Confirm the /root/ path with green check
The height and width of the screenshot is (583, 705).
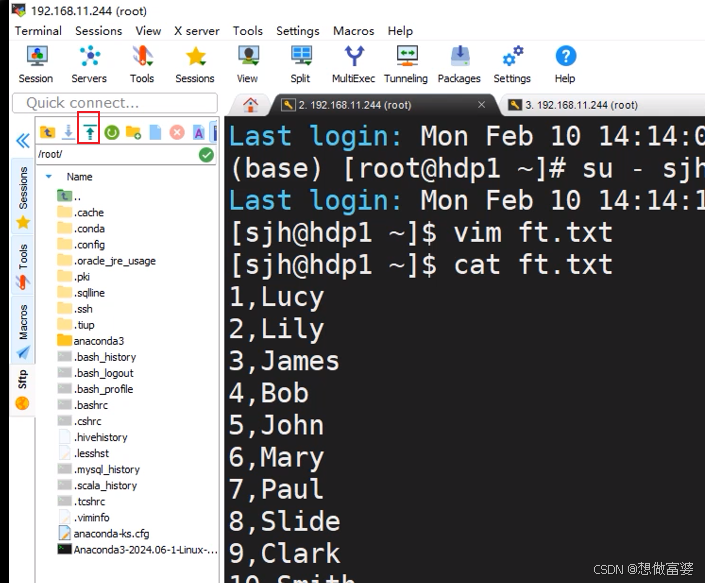tap(206, 155)
